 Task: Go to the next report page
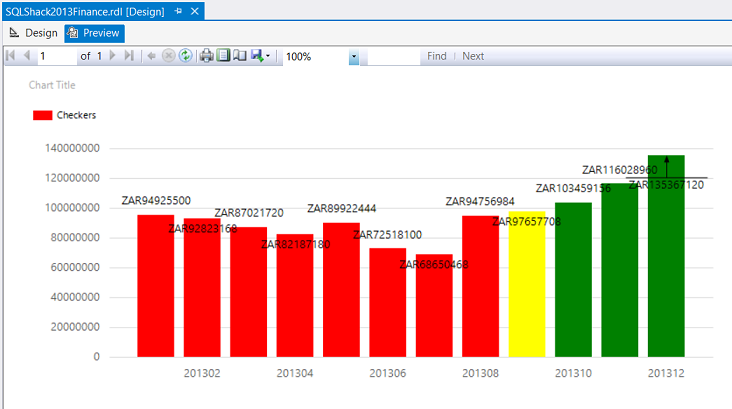[x=113, y=56]
